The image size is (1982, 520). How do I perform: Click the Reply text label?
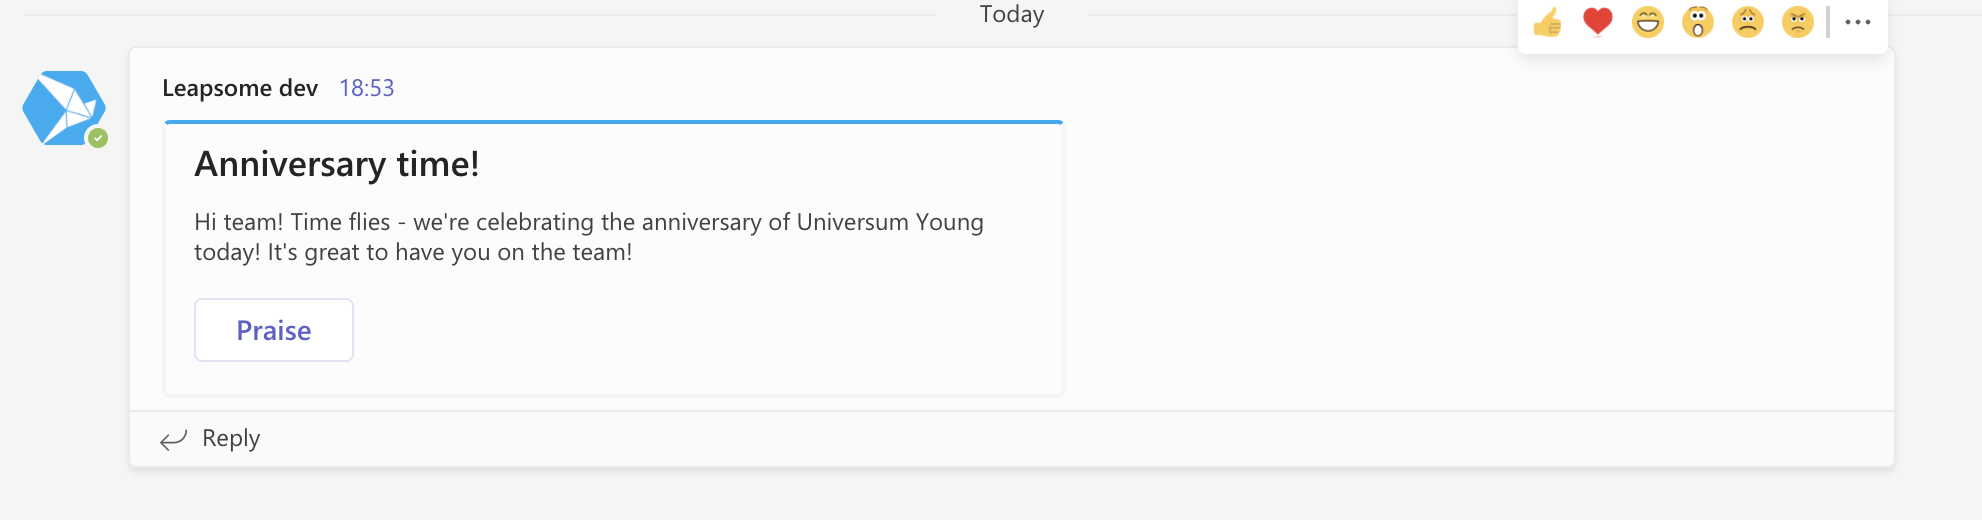click(x=231, y=438)
